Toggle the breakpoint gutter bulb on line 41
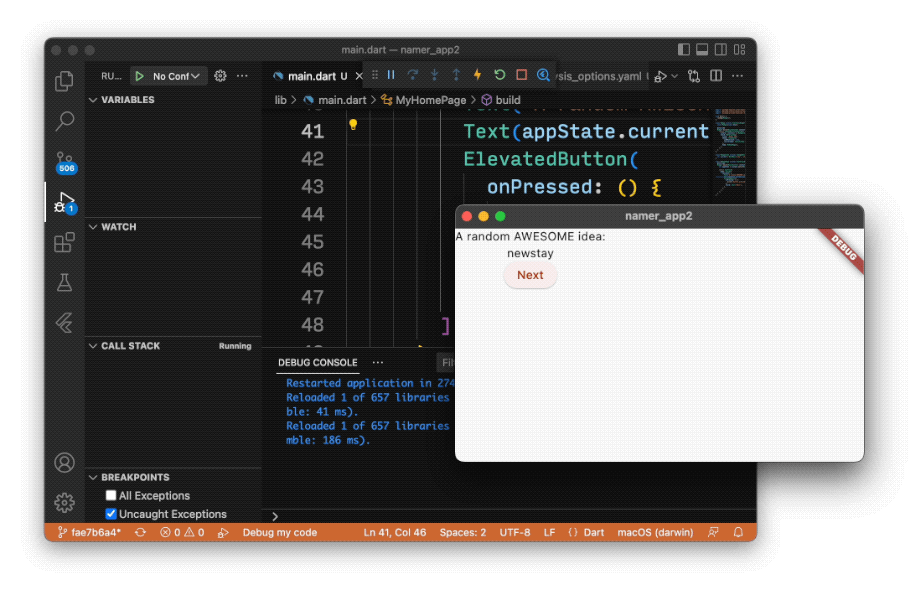The height and width of the screenshot is (600, 910). 355,122
